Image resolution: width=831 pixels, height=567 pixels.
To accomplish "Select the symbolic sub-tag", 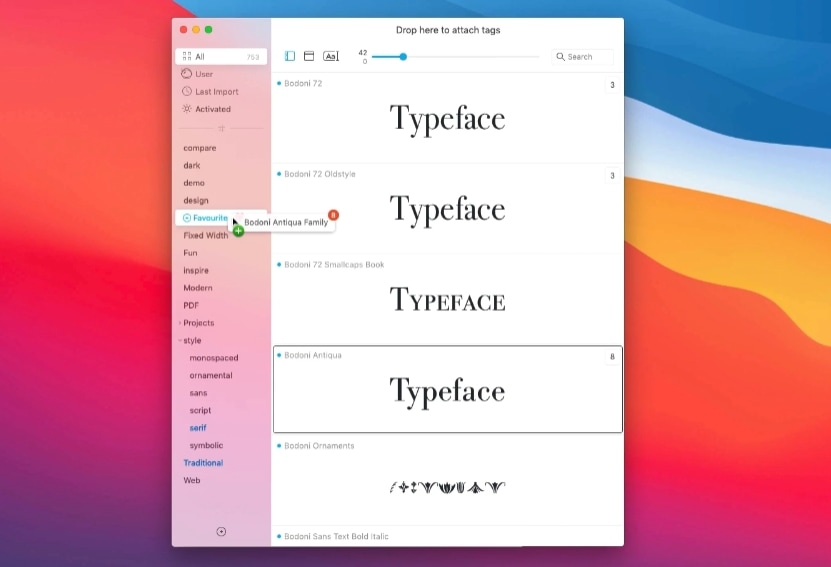I will tap(206, 445).
